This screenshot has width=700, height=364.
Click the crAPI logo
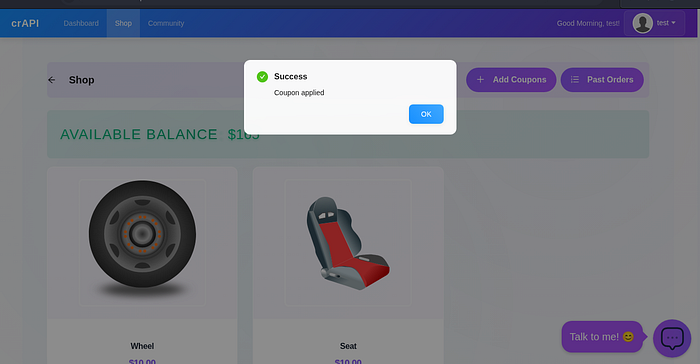pos(25,23)
